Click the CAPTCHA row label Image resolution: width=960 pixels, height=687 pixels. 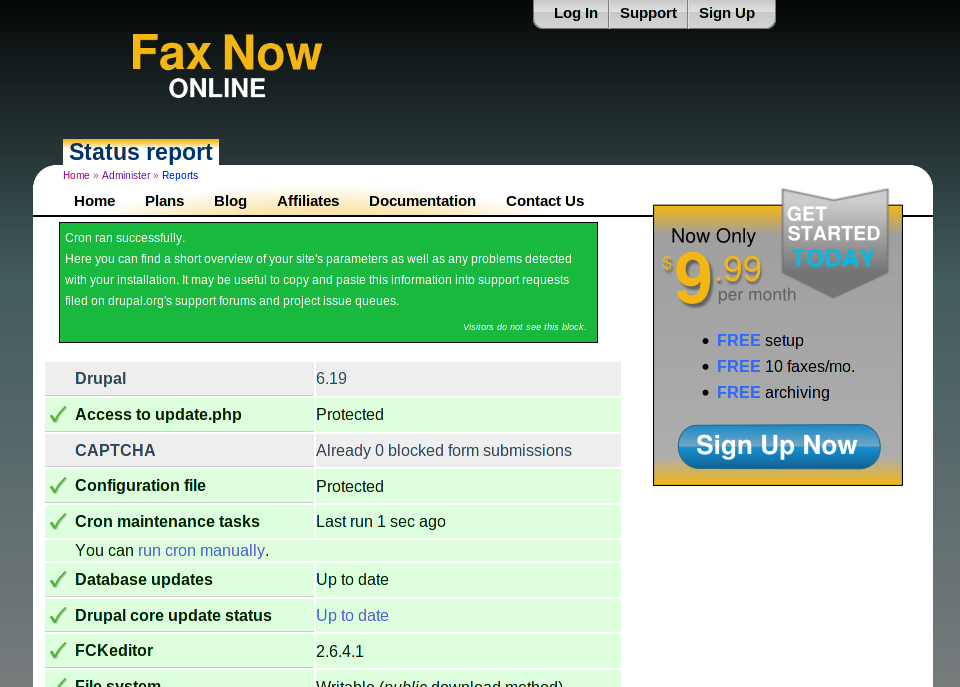click(x=115, y=450)
